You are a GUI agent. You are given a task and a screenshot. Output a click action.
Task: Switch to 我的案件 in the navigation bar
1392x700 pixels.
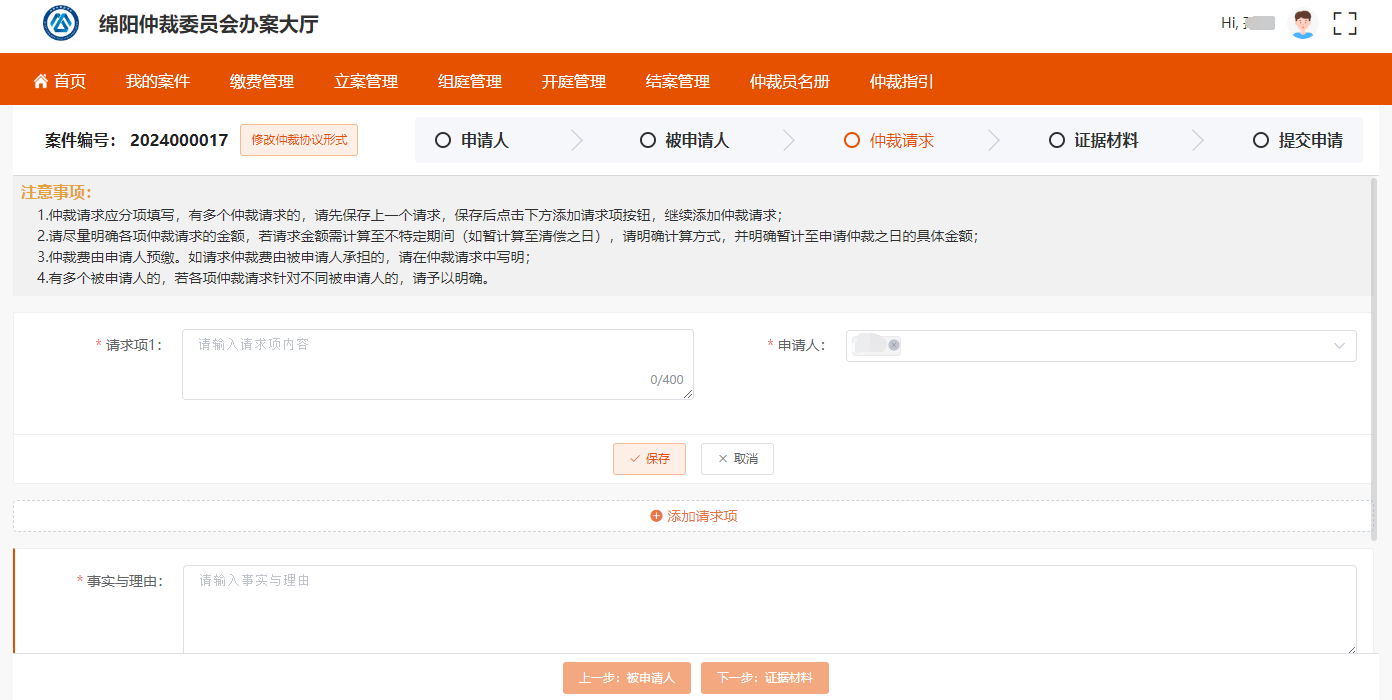pyautogui.click(x=157, y=81)
